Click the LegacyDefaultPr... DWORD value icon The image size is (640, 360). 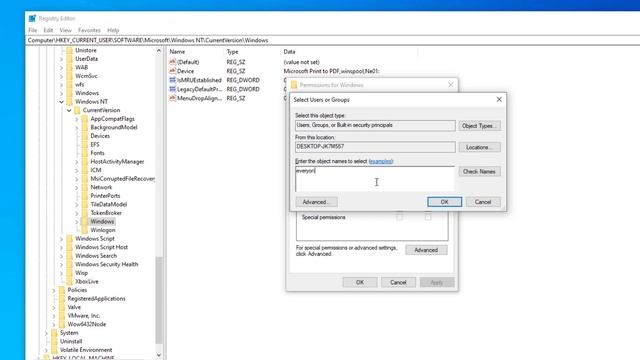point(173,89)
